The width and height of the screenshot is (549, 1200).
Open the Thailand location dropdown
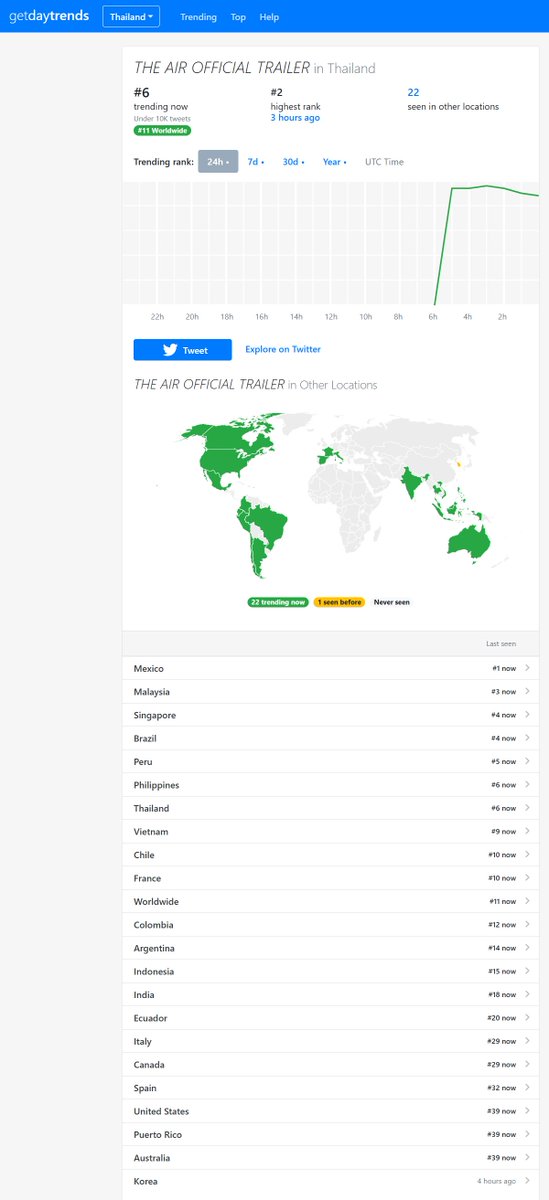(x=131, y=17)
